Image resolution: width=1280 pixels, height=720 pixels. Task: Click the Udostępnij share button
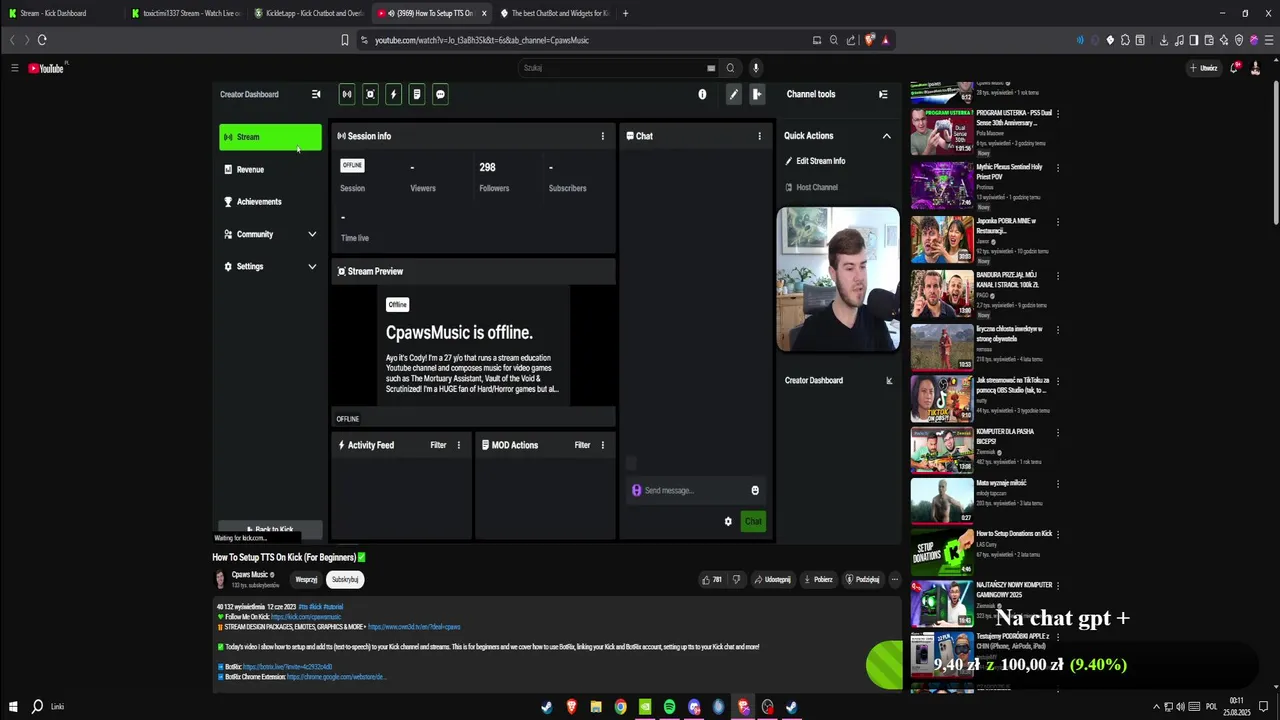(772, 579)
